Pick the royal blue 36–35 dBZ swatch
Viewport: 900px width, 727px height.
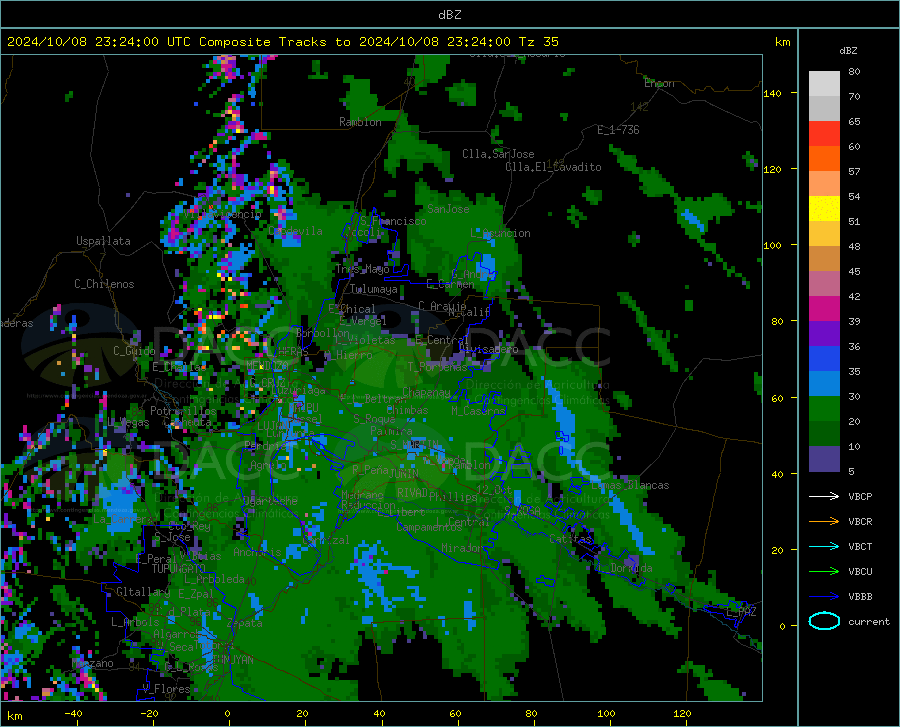coord(824,359)
